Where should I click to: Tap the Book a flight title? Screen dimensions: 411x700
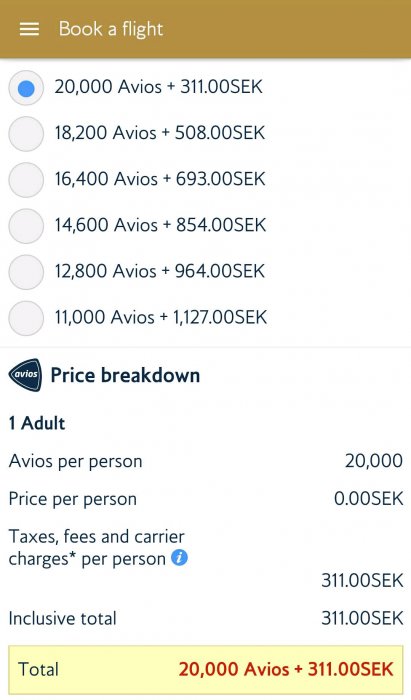pos(111,29)
